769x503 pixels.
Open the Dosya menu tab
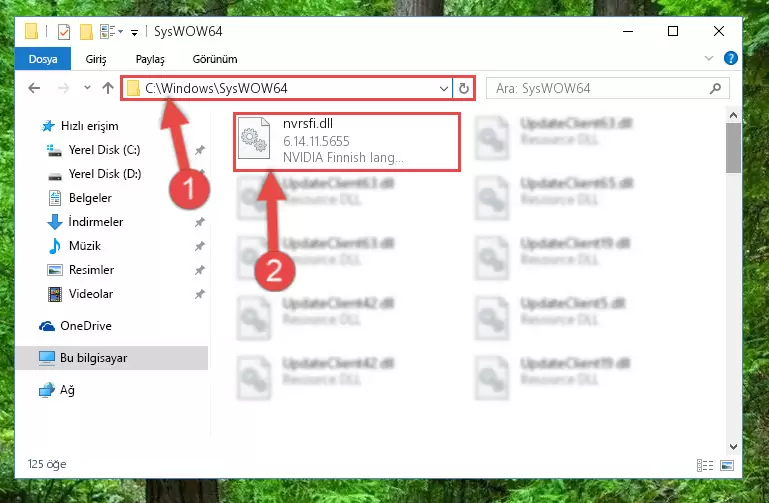coord(43,59)
